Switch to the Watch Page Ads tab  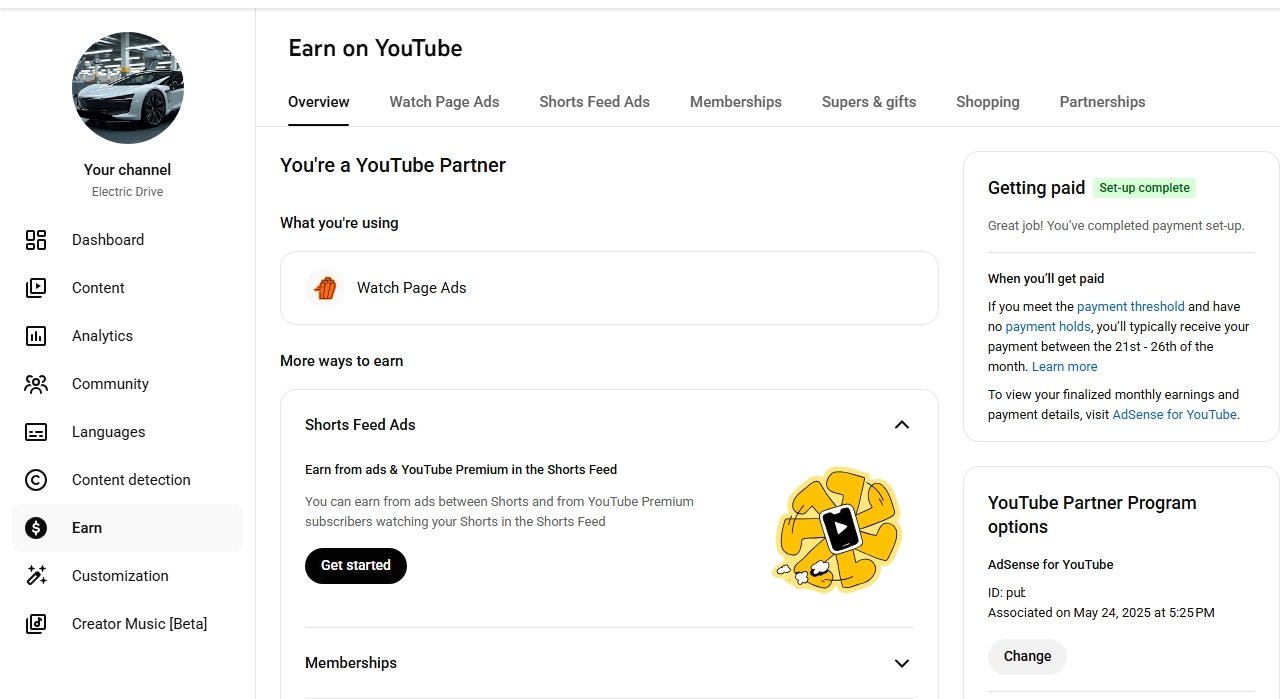(x=444, y=102)
